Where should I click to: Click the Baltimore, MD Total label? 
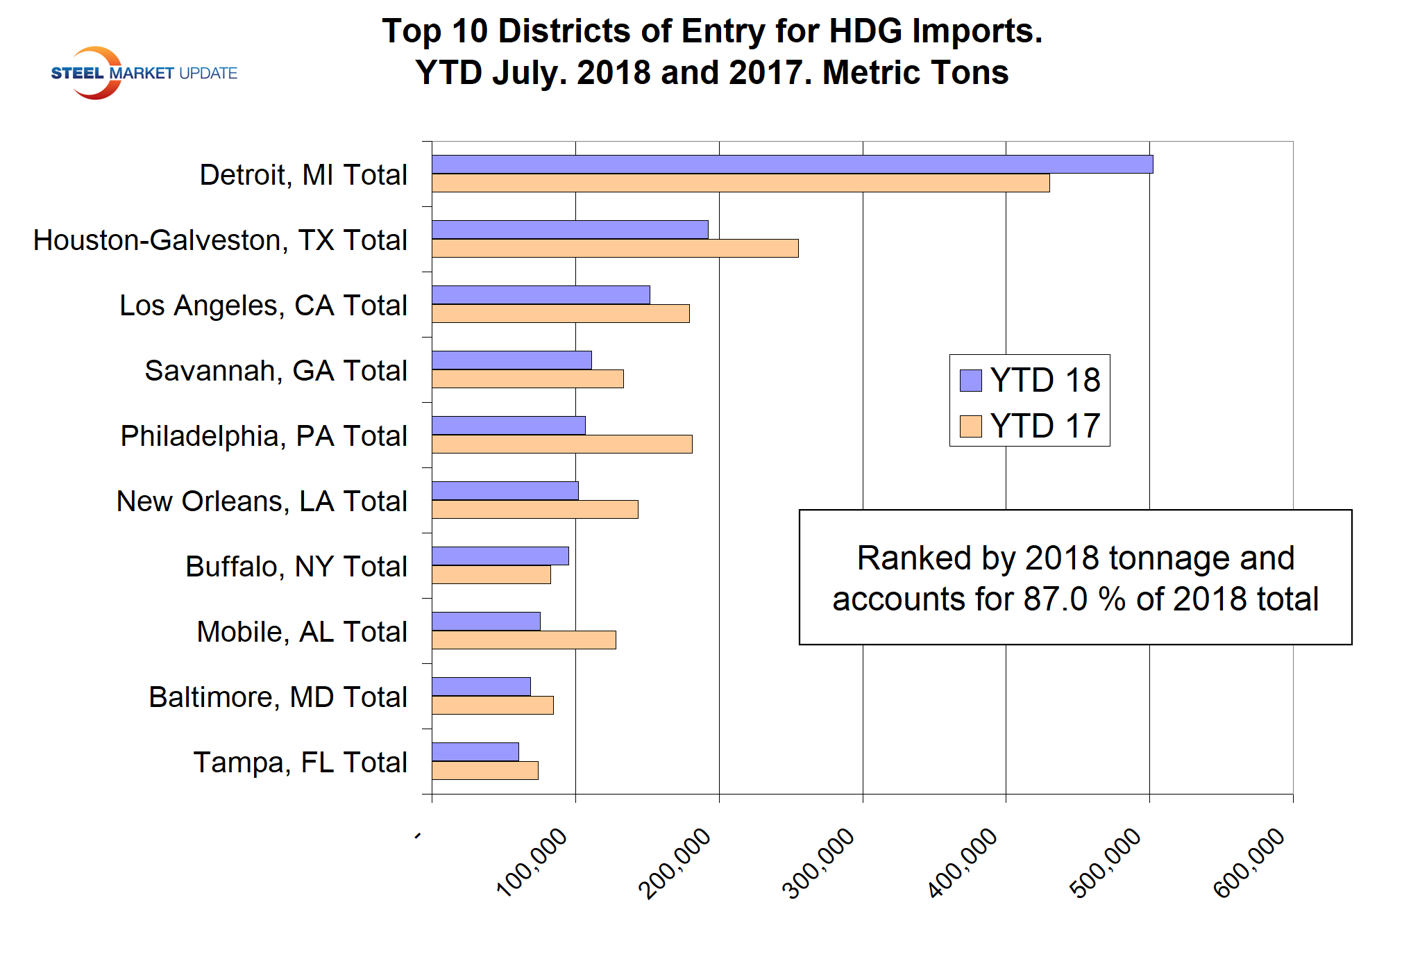277,698
